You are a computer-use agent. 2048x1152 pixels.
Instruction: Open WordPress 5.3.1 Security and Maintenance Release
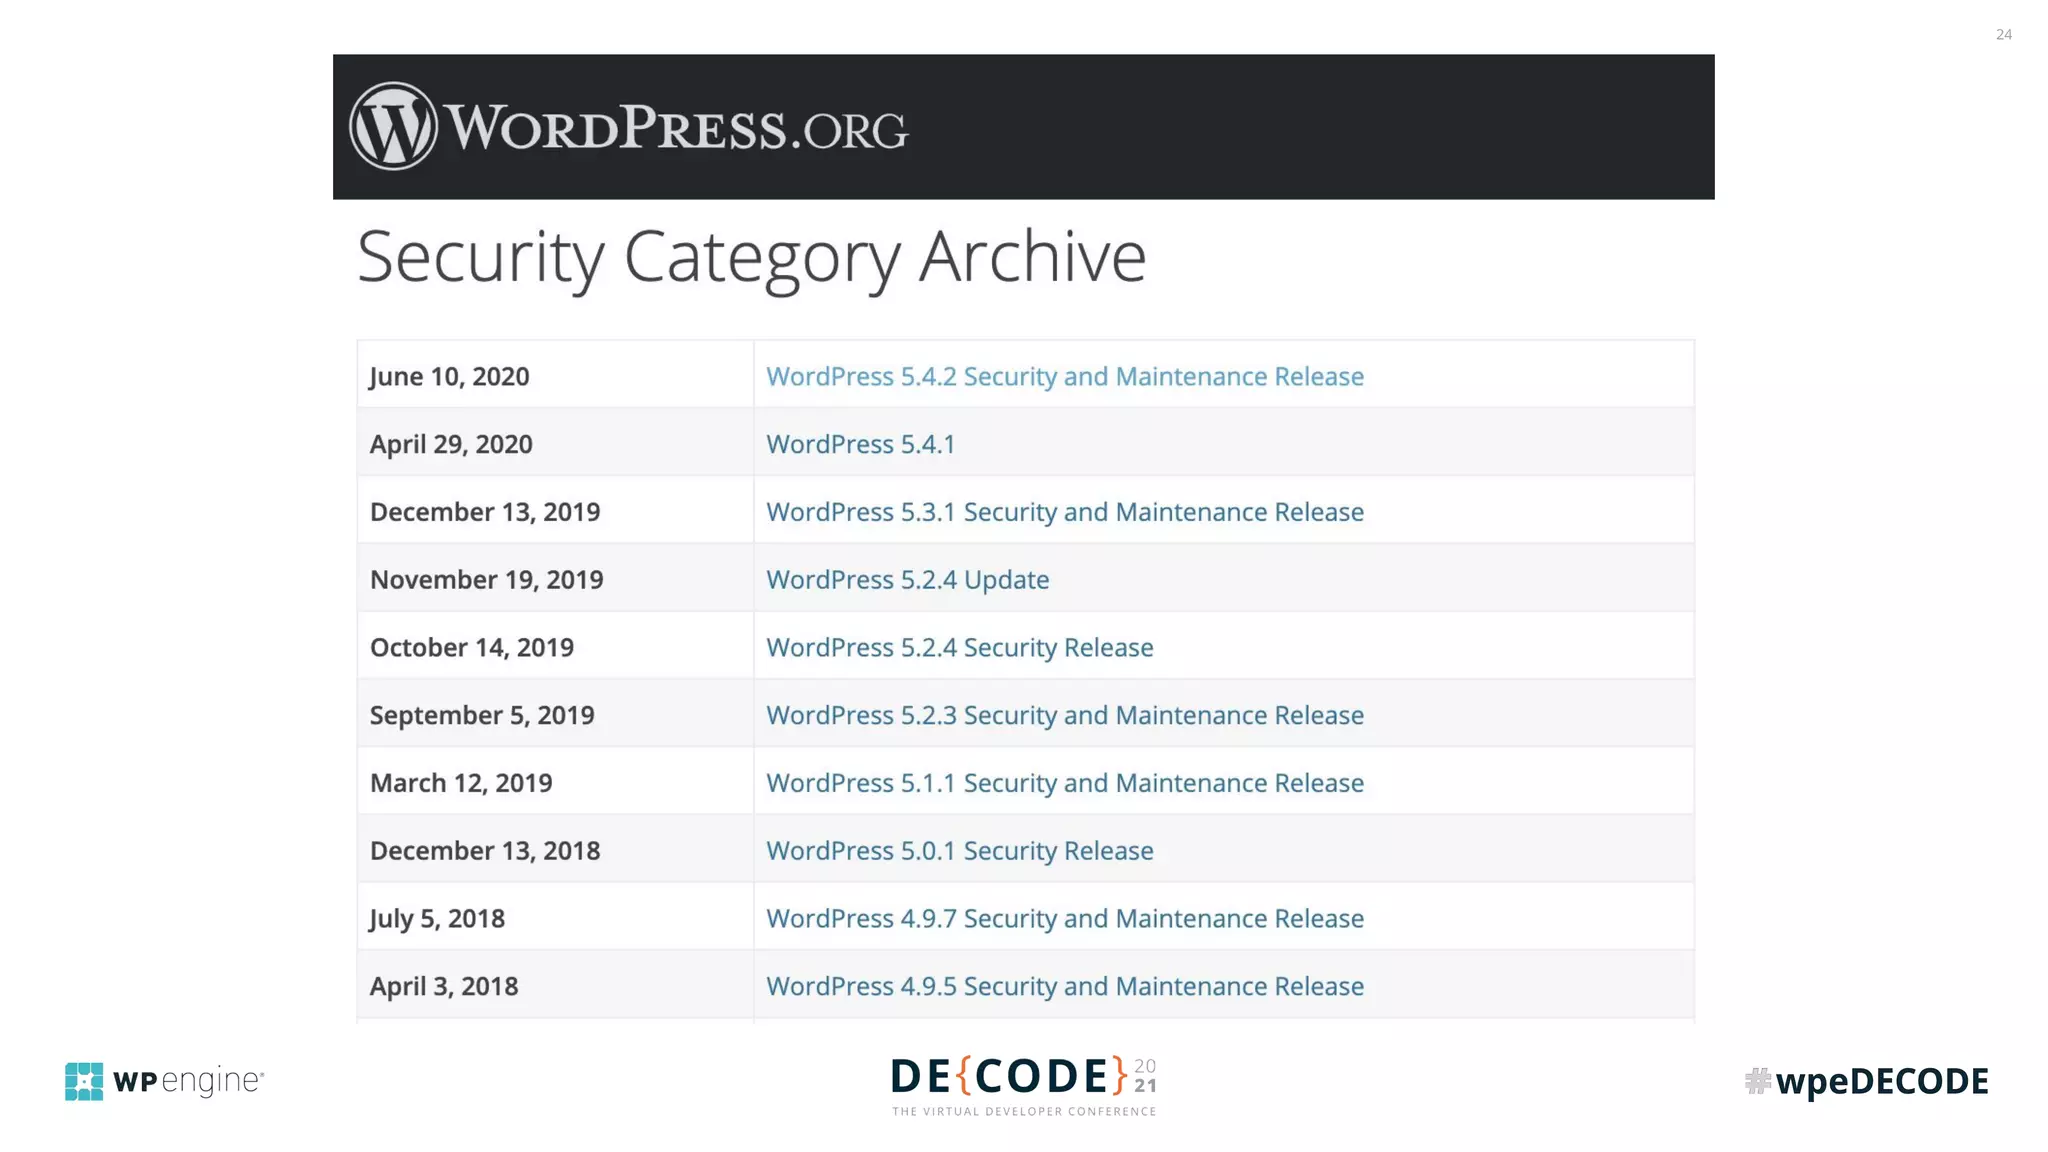1064,512
